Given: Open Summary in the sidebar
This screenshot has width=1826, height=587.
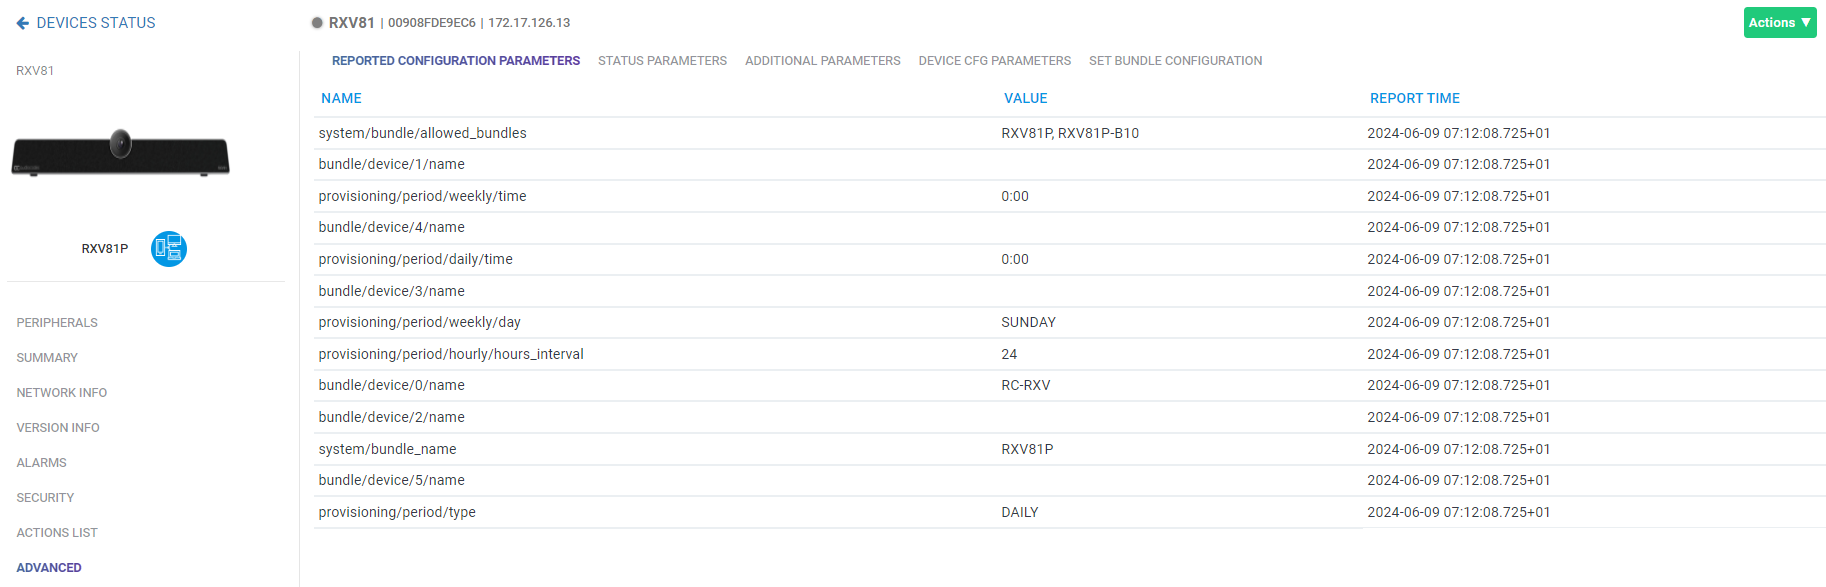Looking at the screenshot, I should (x=47, y=358).
